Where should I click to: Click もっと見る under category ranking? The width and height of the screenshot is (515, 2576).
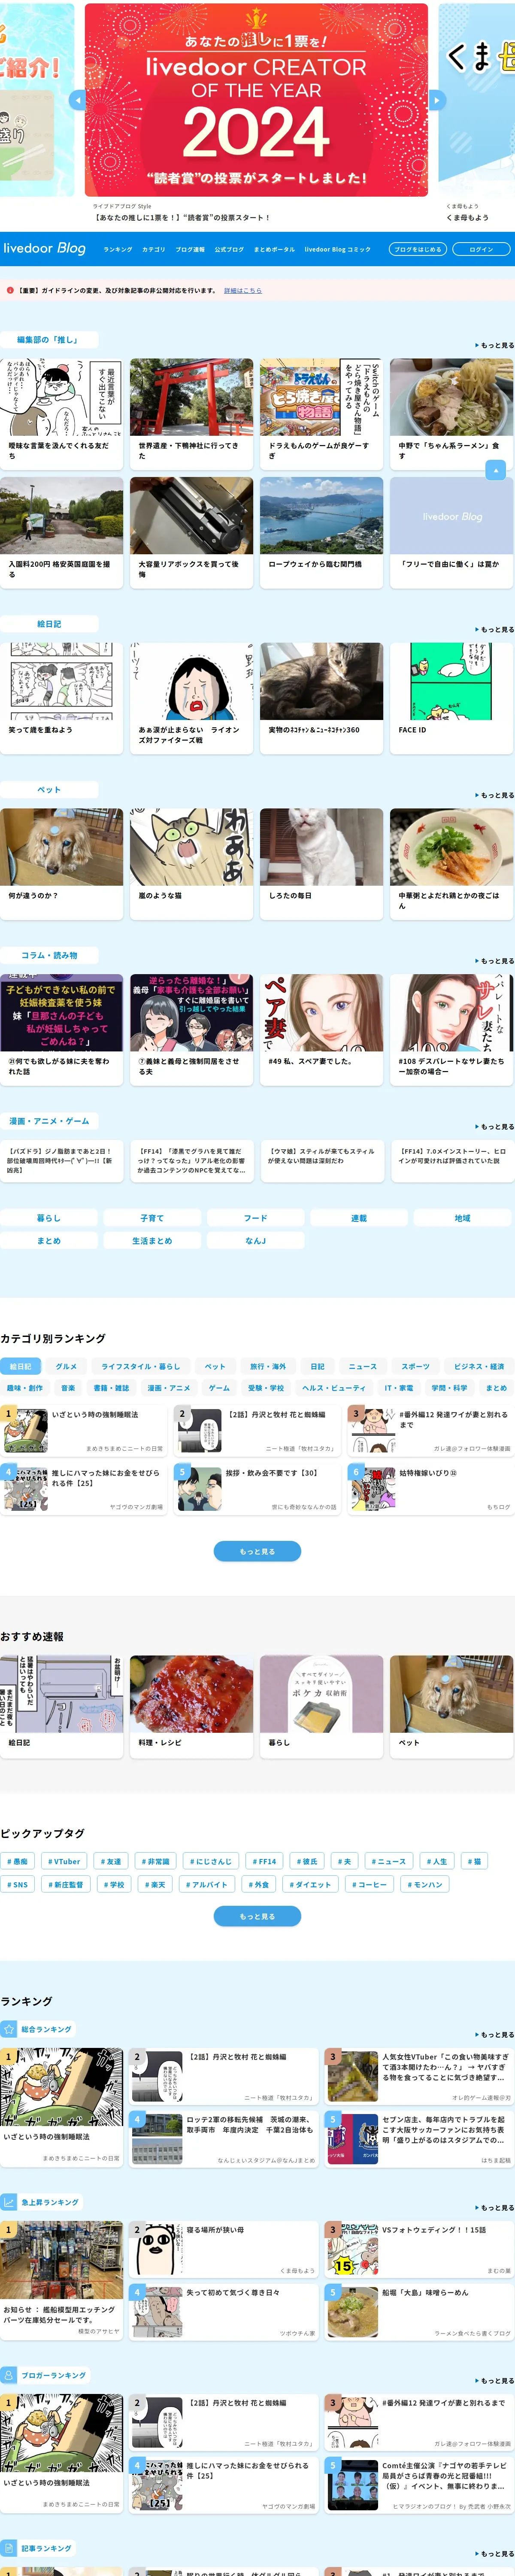[257, 1551]
